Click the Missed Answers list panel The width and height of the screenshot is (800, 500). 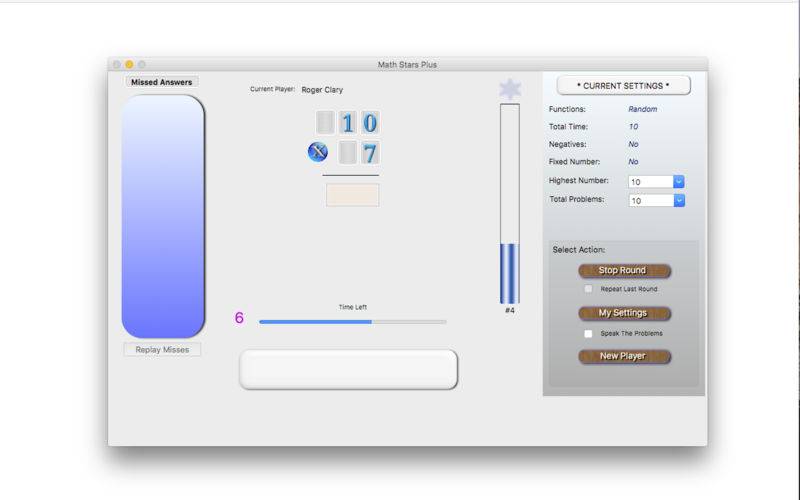pos(163,216)
